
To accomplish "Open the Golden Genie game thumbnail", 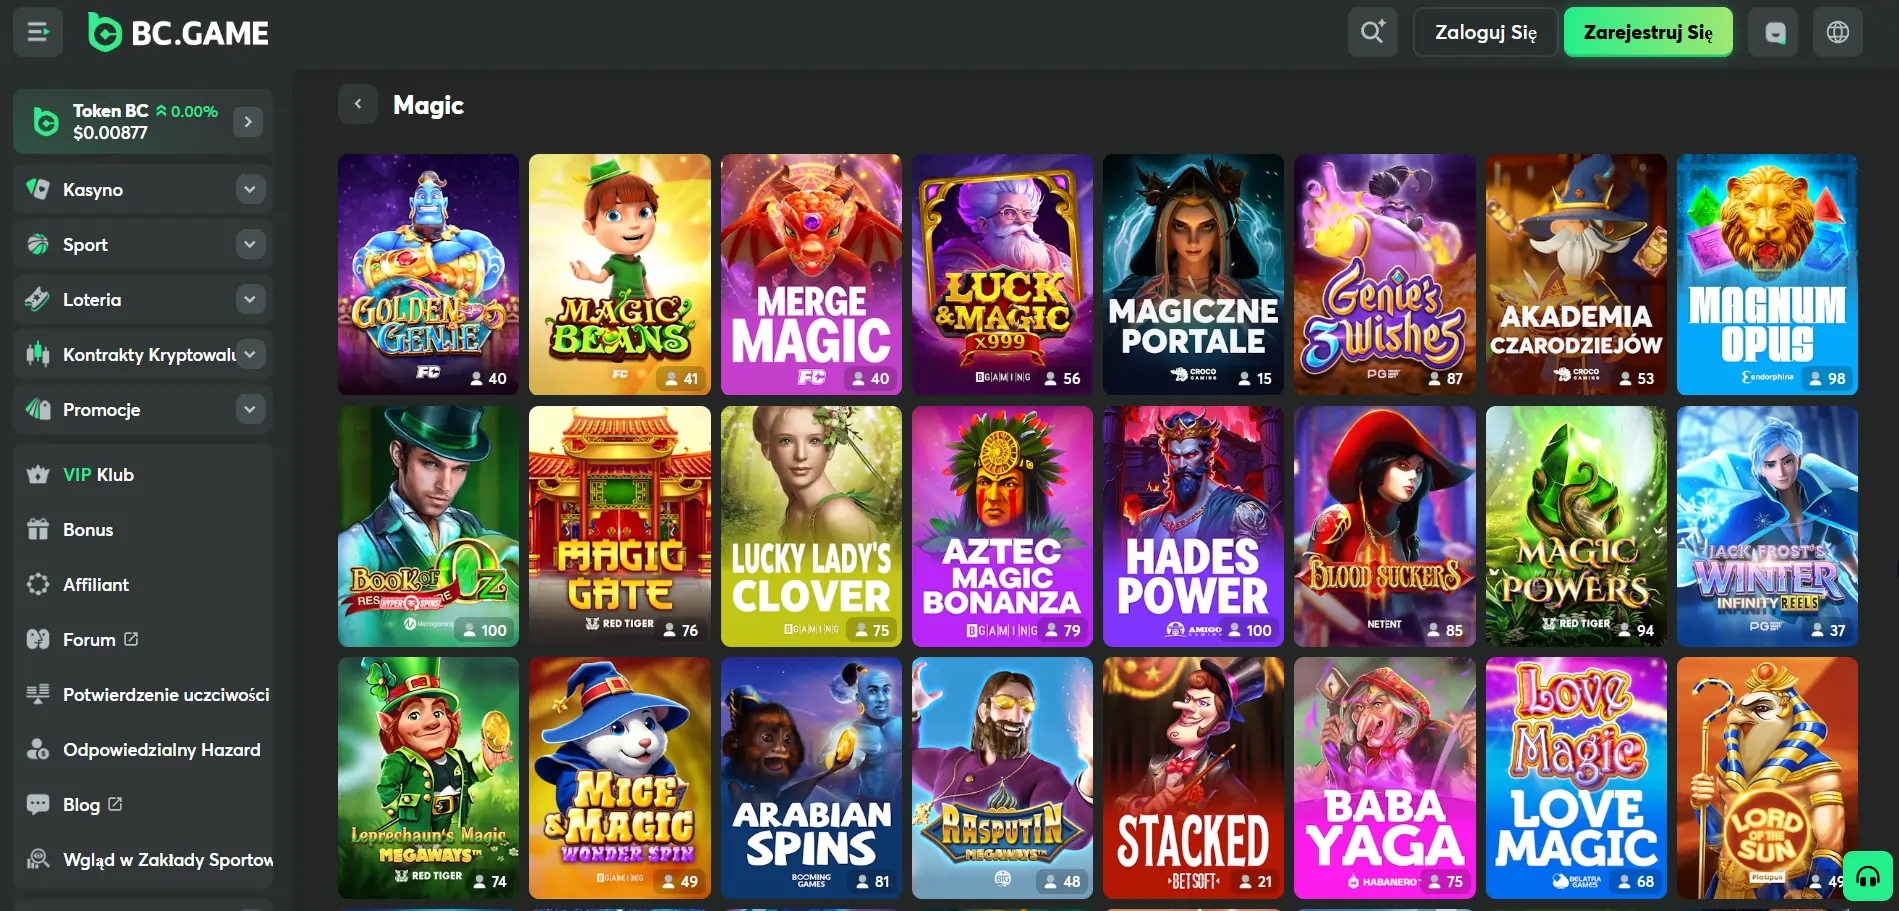I will pos(428,274).
